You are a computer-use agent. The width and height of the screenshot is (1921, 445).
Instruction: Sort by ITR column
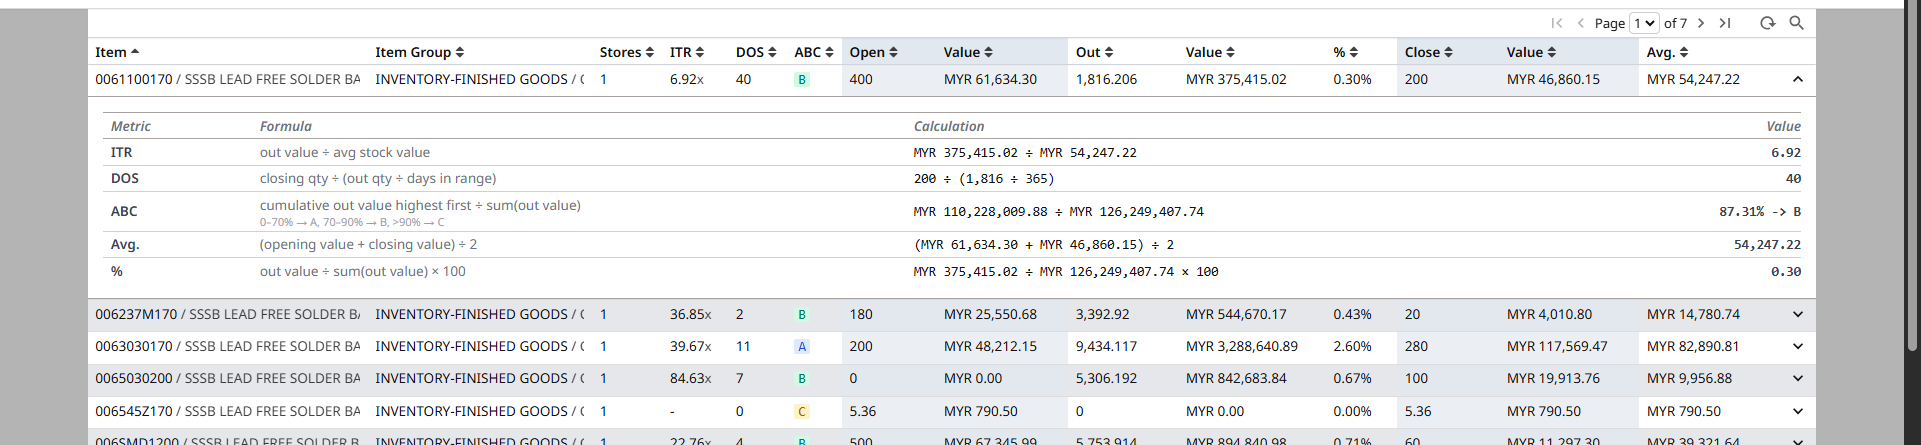point(687,52)
